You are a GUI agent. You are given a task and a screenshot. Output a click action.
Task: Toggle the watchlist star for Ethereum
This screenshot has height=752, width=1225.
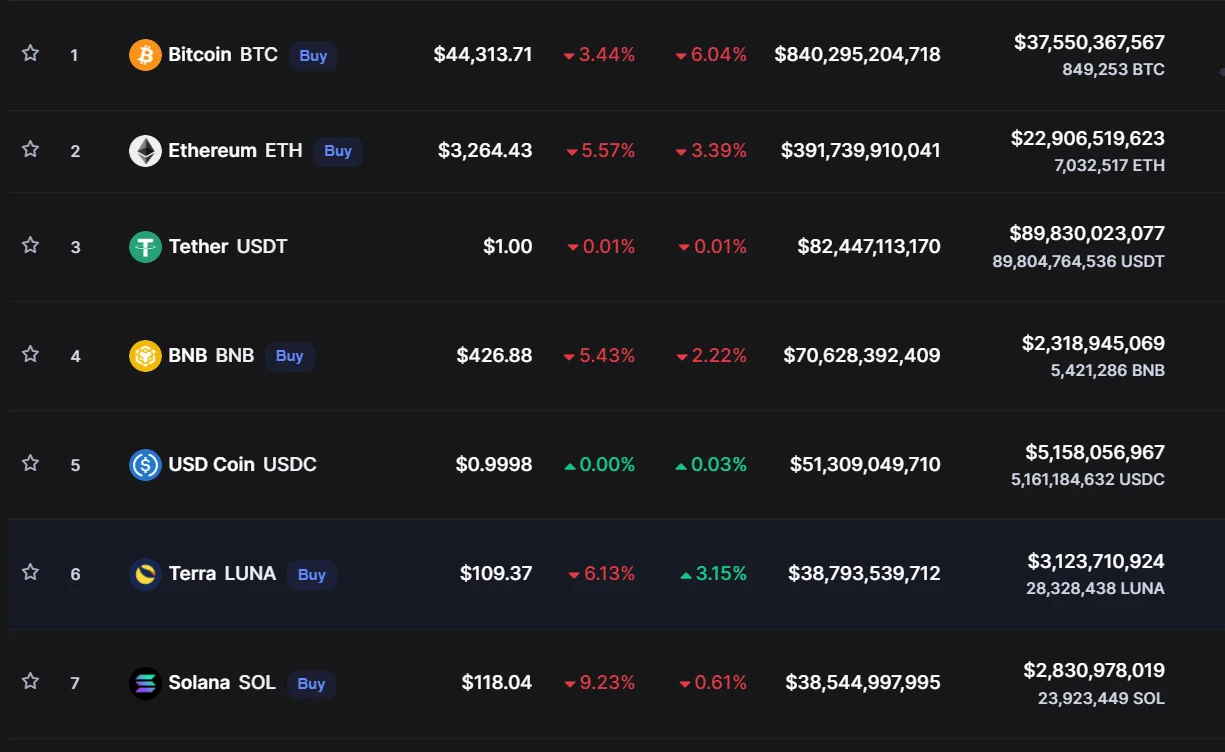click(x=31, y=150)
